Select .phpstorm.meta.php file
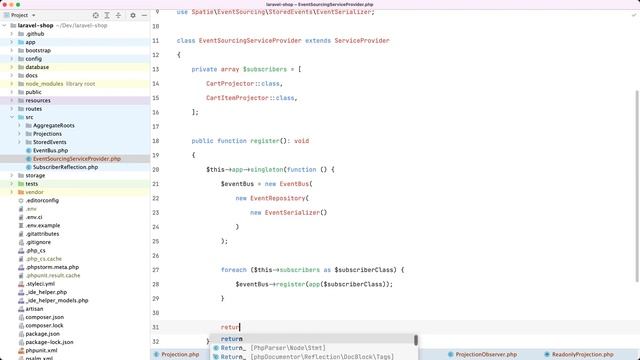 pyautogui.click(x=52, y=267)
